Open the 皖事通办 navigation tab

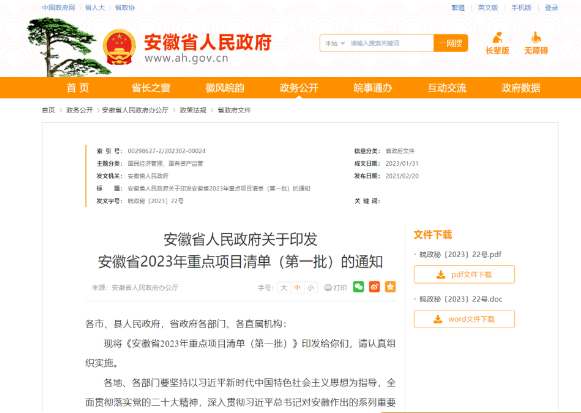(373, 88)
